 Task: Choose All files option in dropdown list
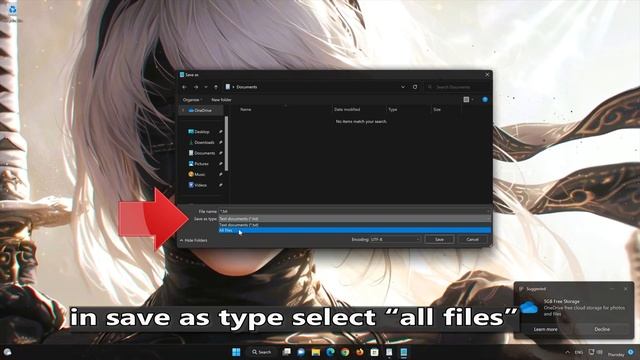point(354,230)
